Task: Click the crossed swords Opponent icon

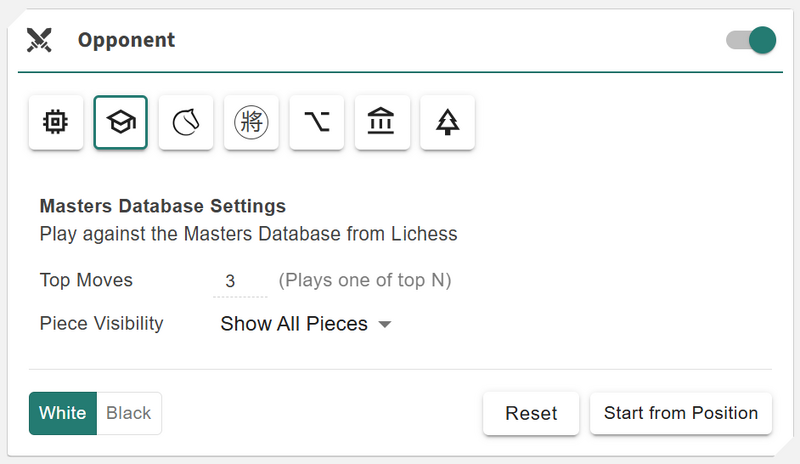Action: 40,40
